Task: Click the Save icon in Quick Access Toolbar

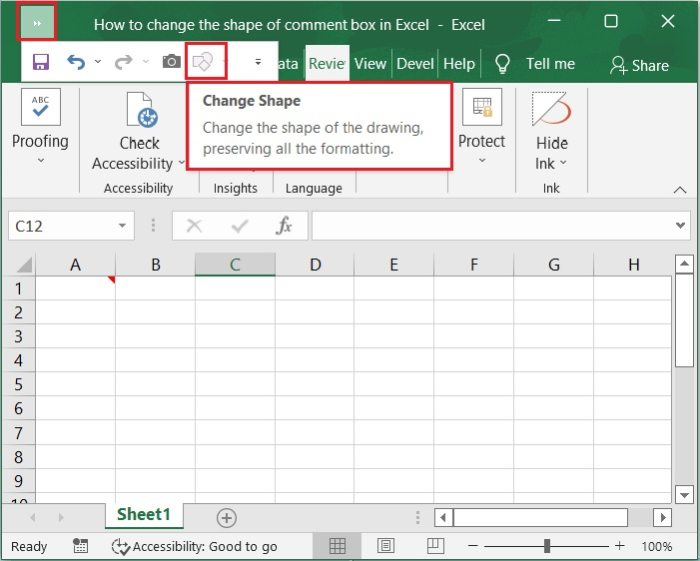Action: tap(41, 62)
